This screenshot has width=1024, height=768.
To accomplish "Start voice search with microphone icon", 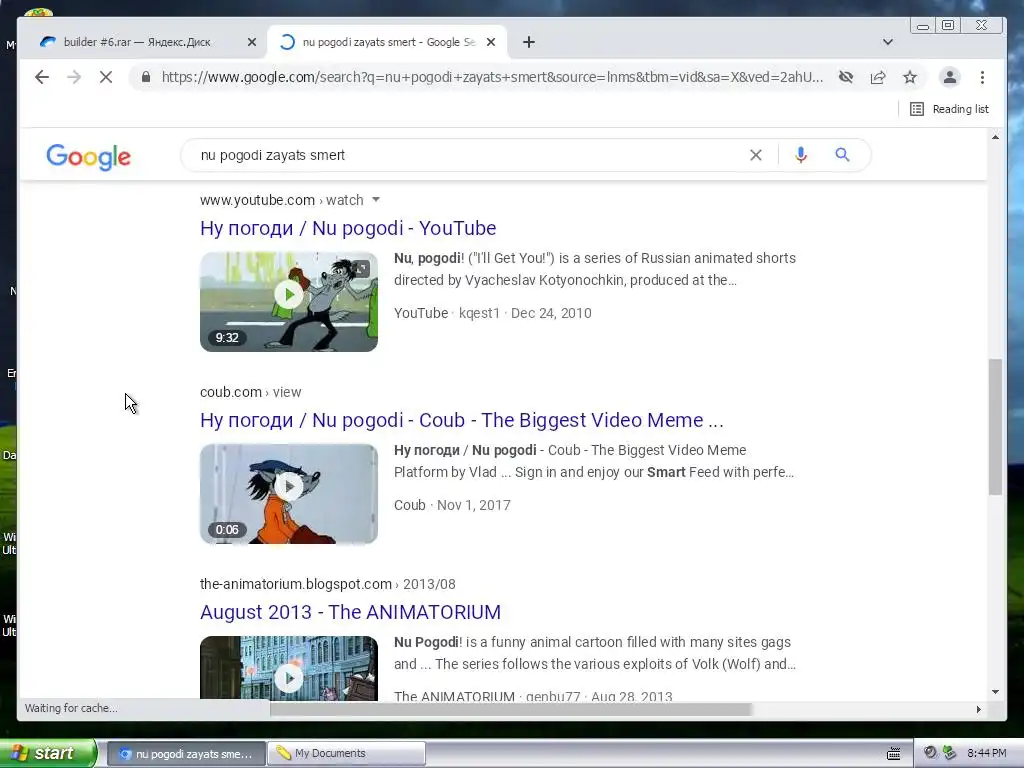I will click(801, 155).
